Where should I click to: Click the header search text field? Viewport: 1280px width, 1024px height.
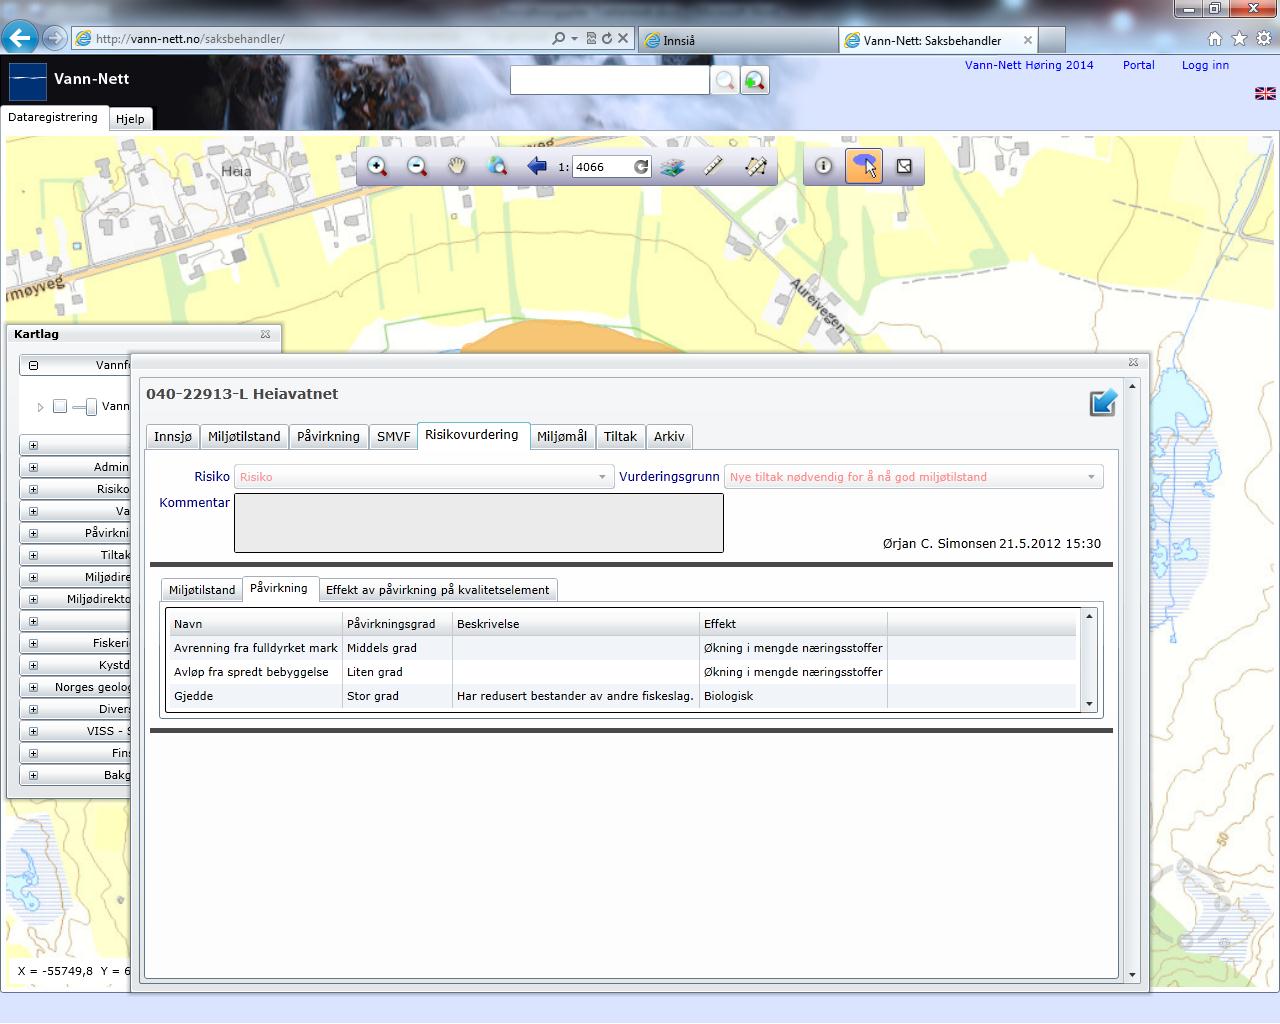pos(610,80)
